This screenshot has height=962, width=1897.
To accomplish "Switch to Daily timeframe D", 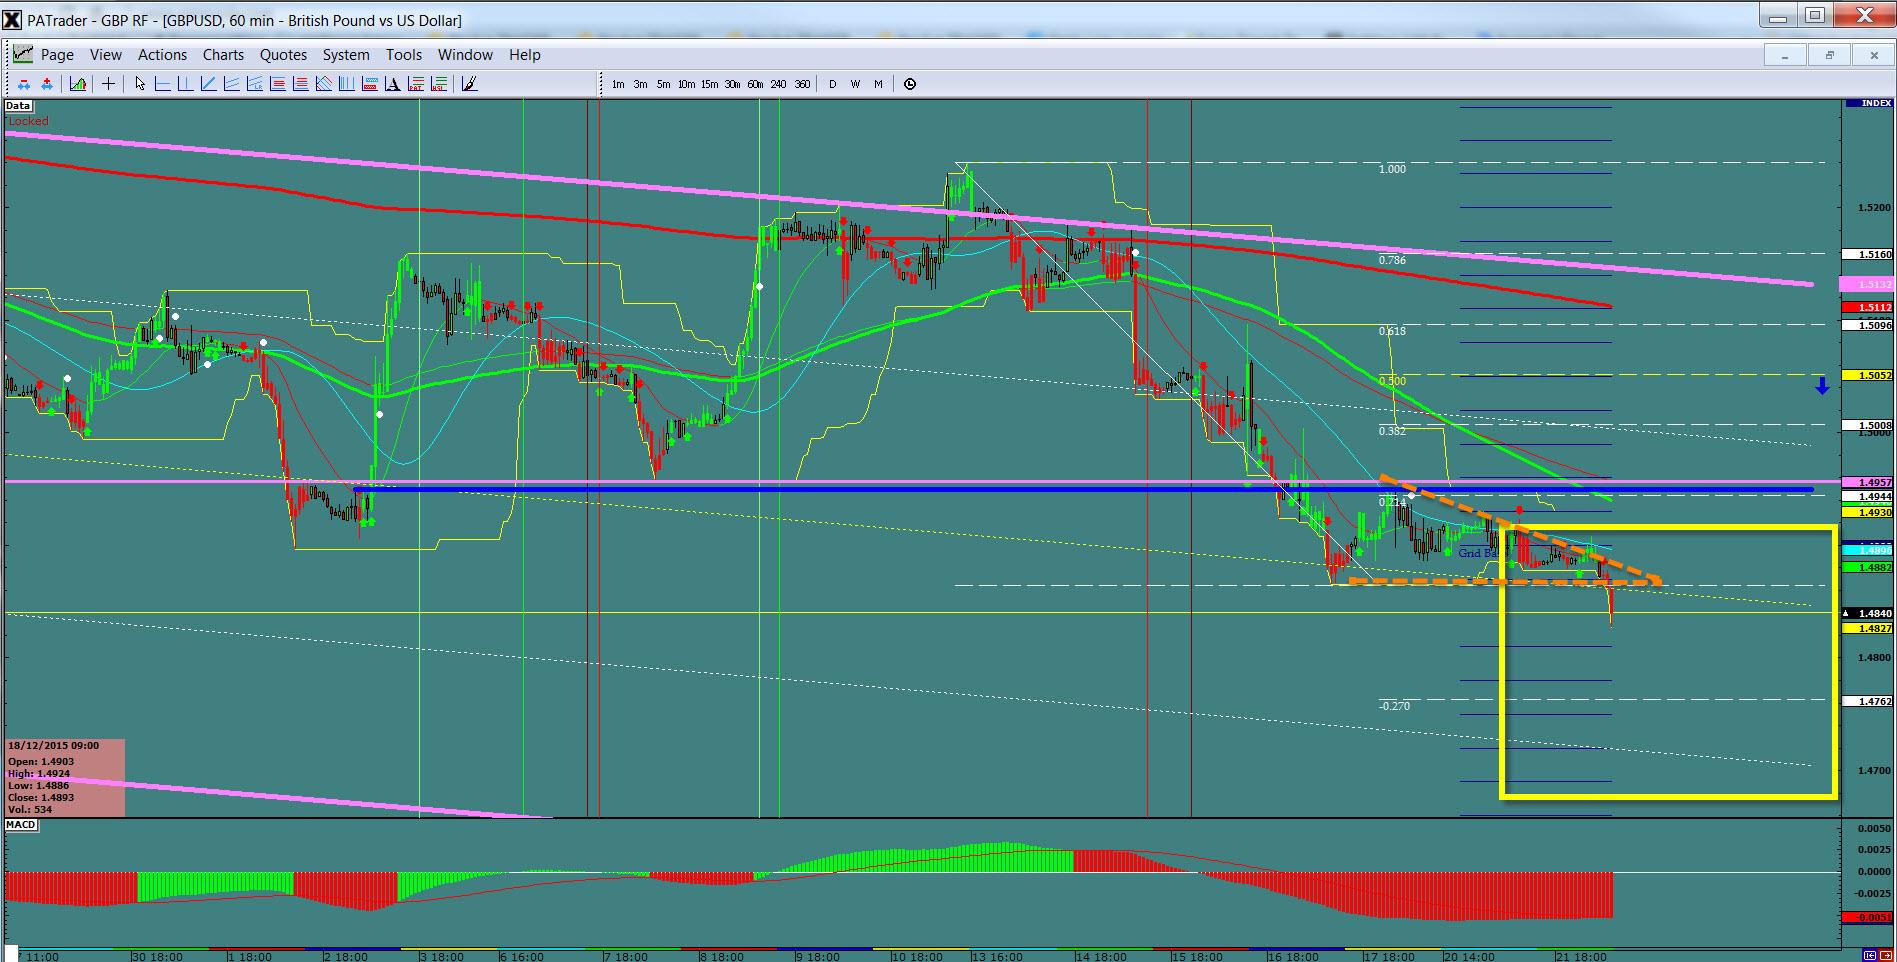I will 832,84.
